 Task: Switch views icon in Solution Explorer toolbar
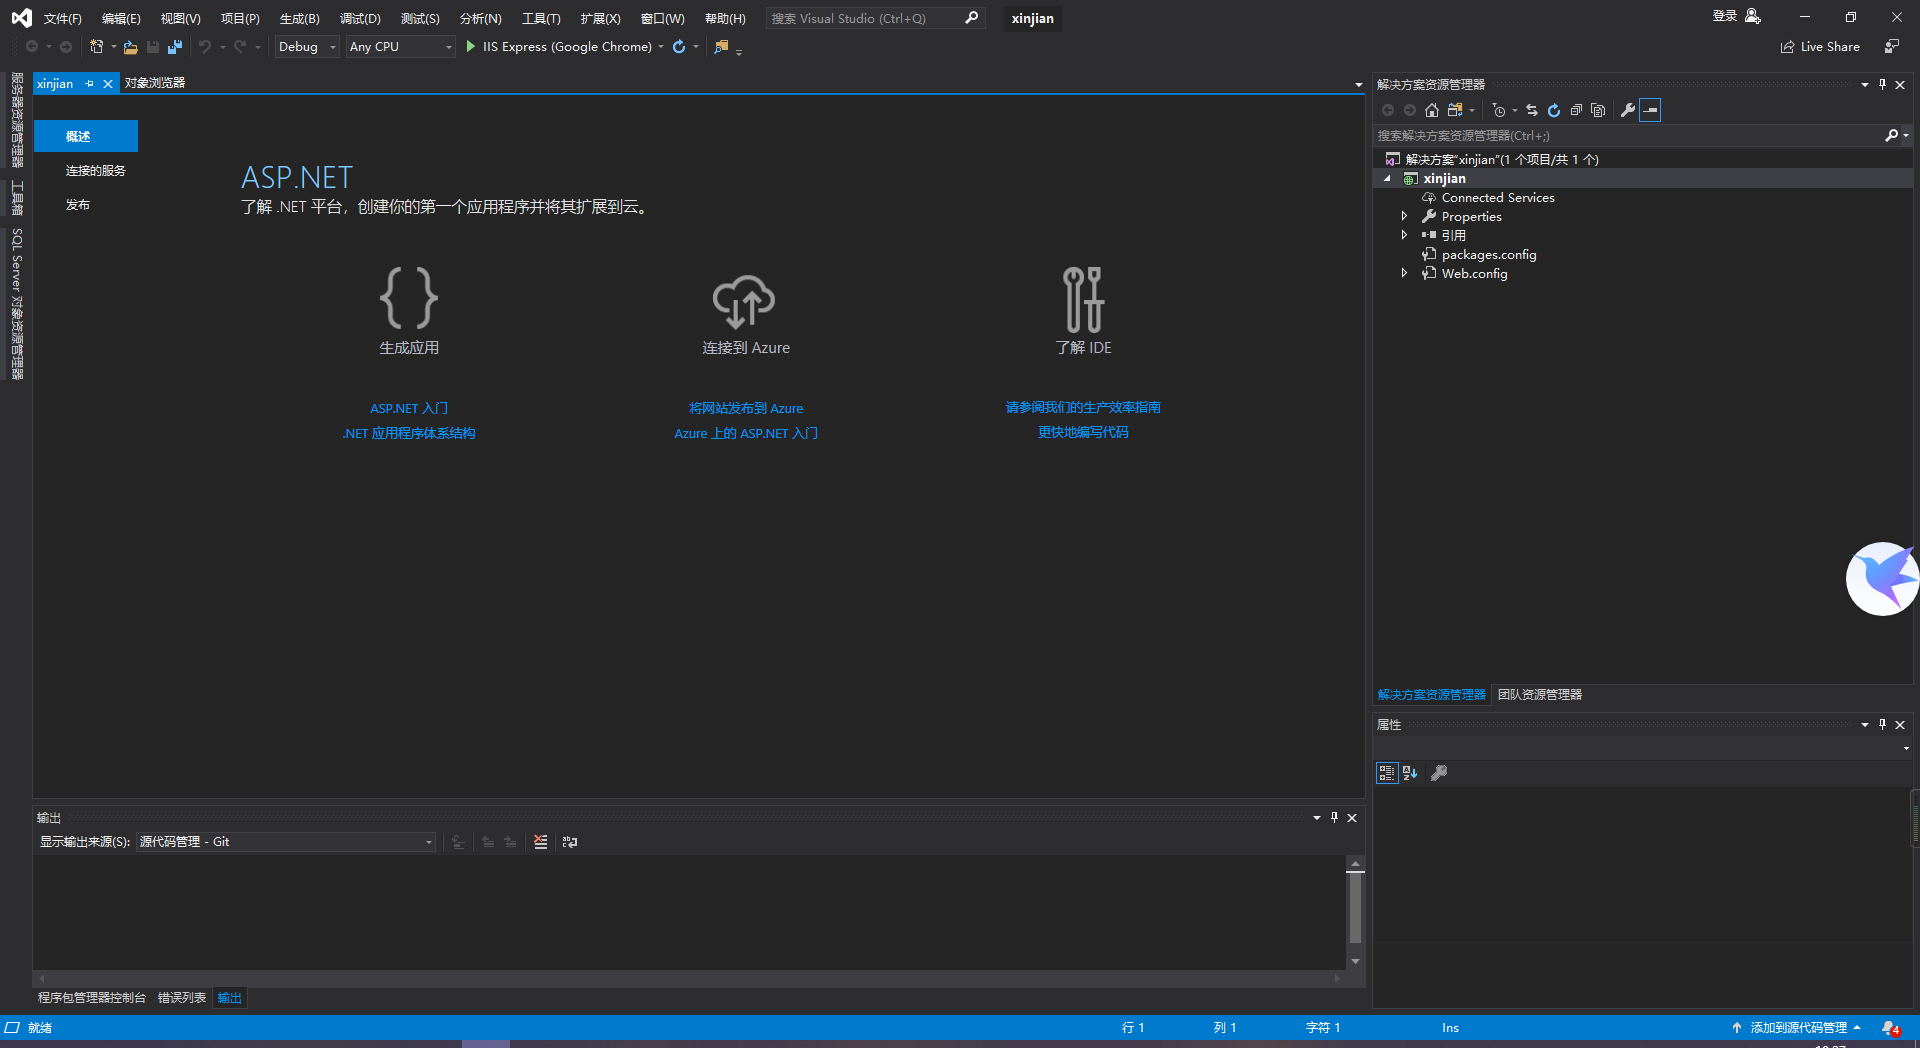click(1455, 110)
